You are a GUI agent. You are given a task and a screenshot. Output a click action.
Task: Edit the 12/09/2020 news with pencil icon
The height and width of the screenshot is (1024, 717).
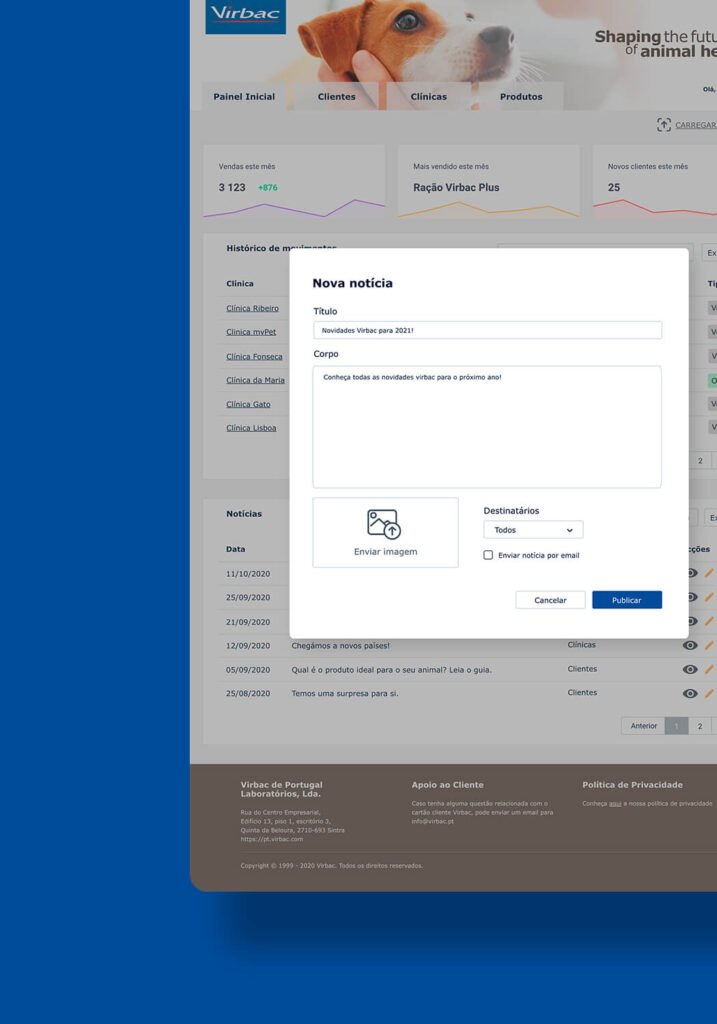coord(709,645)
